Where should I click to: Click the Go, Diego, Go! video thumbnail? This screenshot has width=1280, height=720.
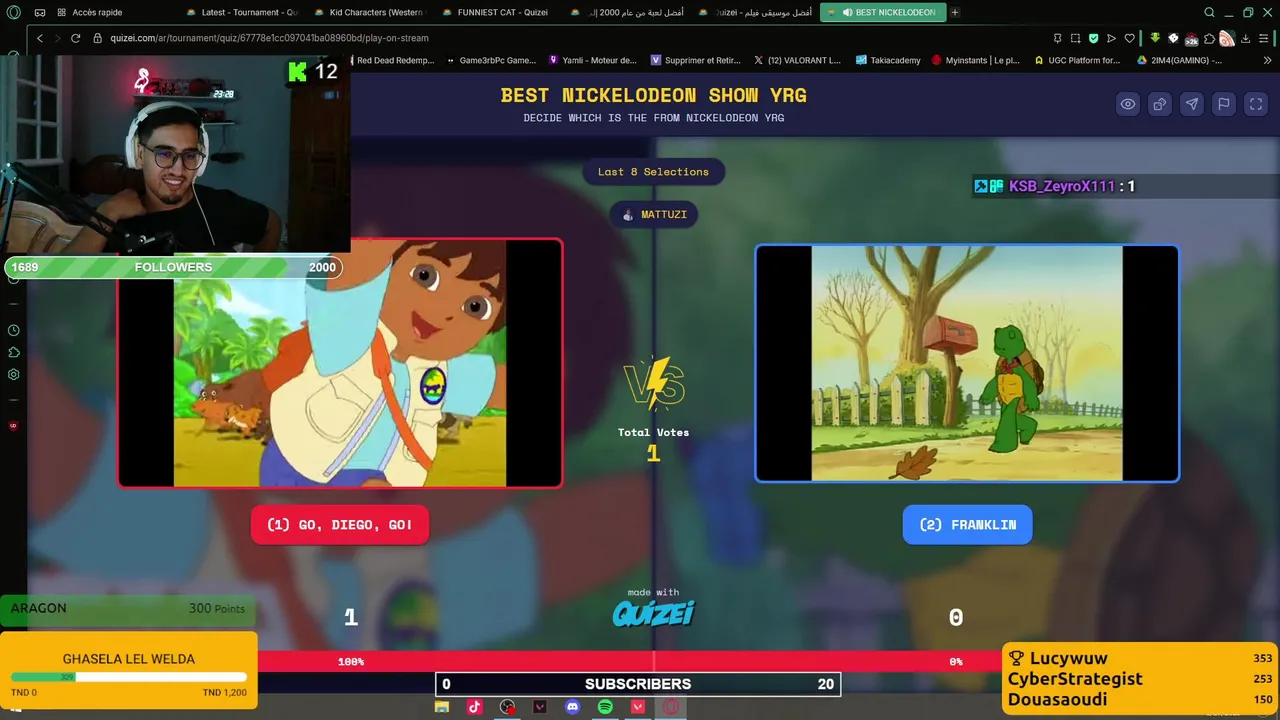[x=340, y=364]
